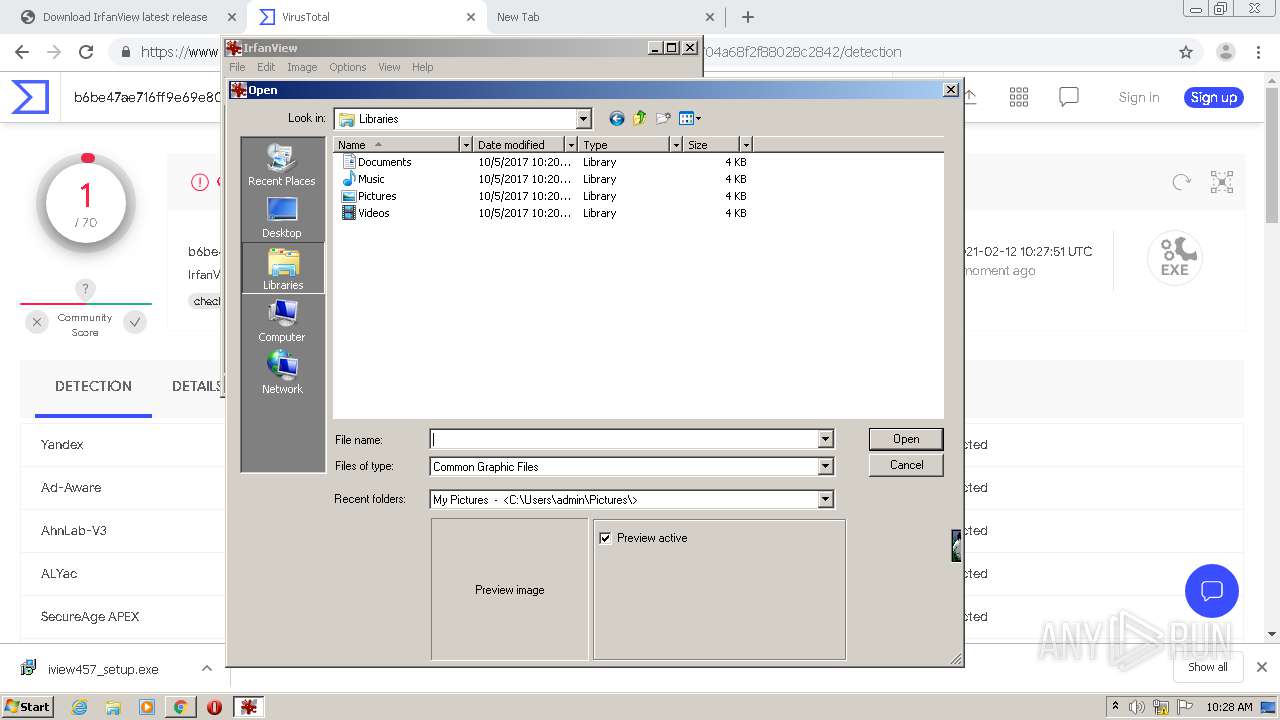Create new folder icon in Open dialog
Screen dimensions: 1280x720
(663, 119)
